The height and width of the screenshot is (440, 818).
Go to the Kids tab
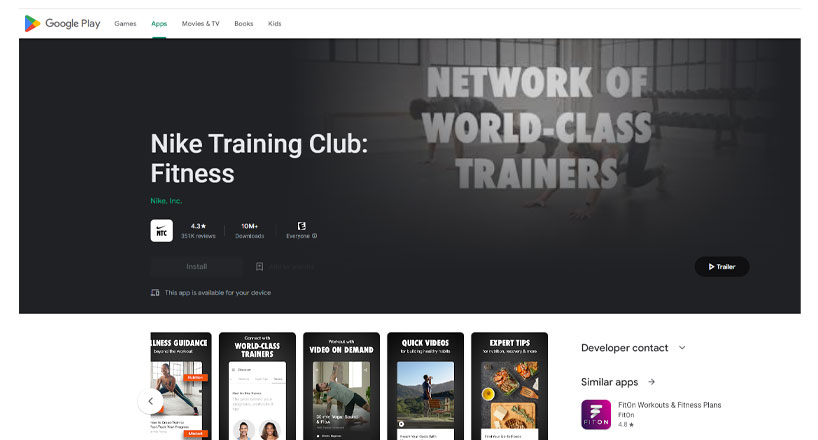(x=274, y=23)
